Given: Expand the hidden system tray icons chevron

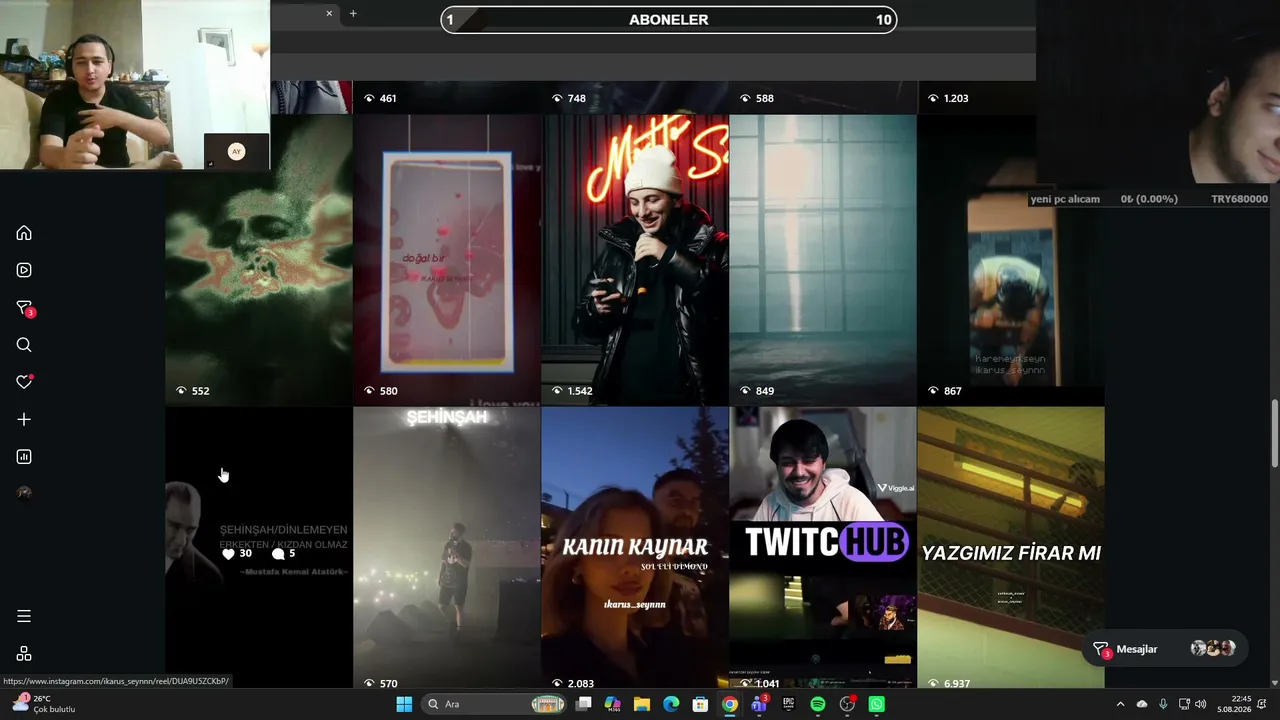Looking at the screenshot, I should click(x=1120, y=704).
